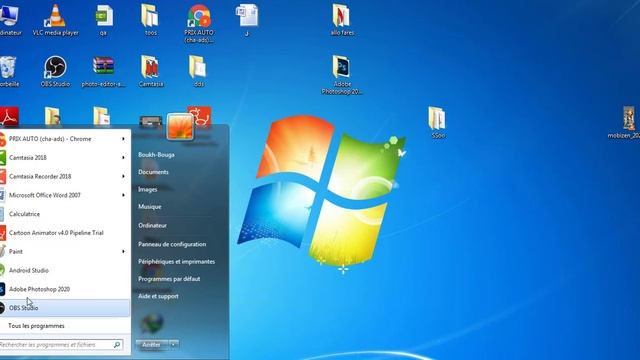
Task: Click the user account picture in Start menu
Action: coord(180,127)
